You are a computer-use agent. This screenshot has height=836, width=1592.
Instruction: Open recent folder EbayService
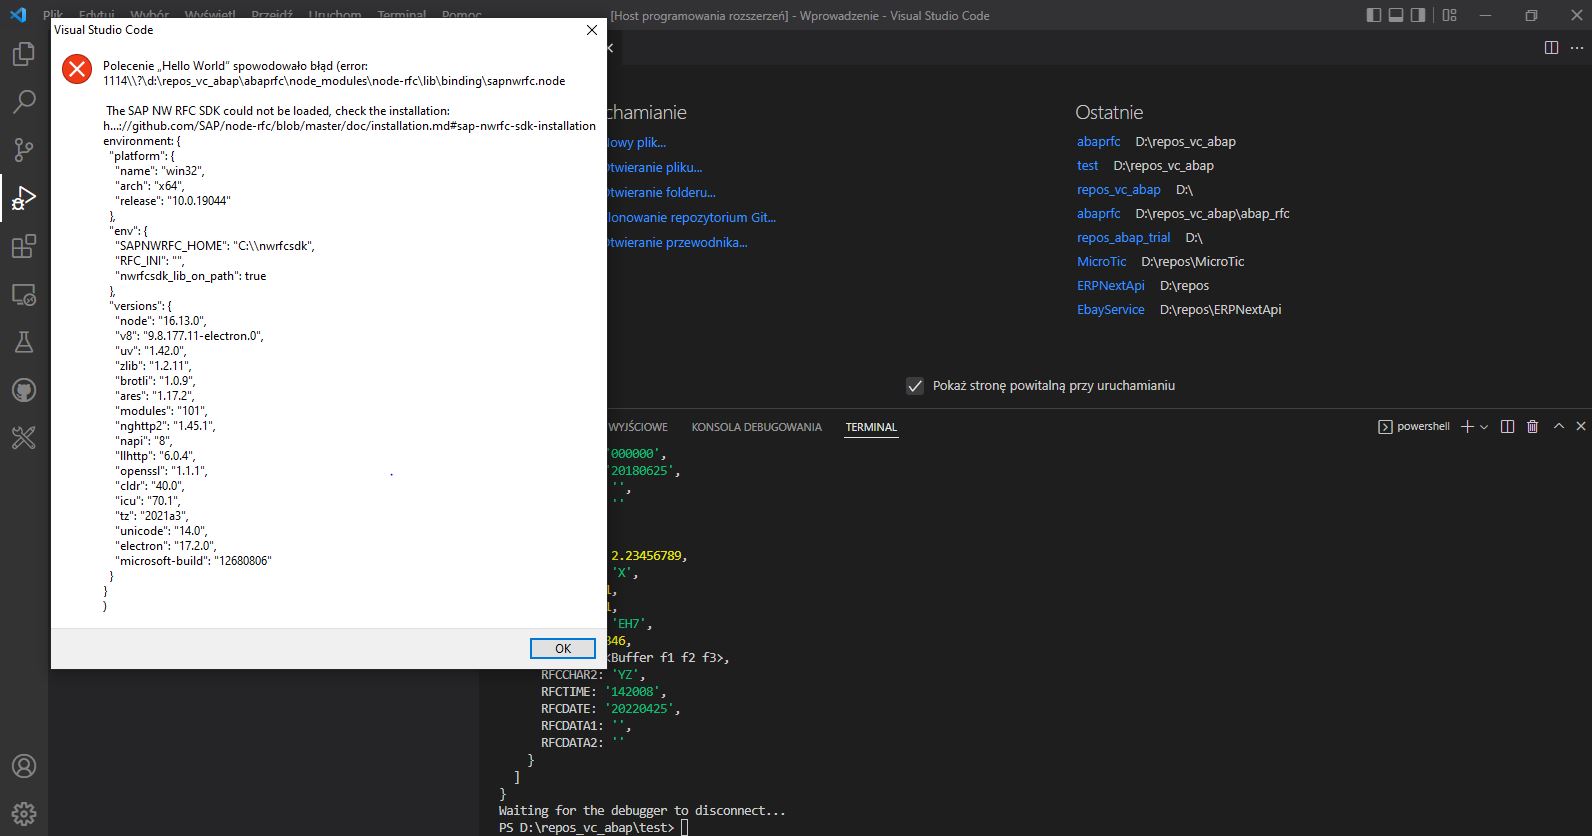click(x=1110, y=310)
